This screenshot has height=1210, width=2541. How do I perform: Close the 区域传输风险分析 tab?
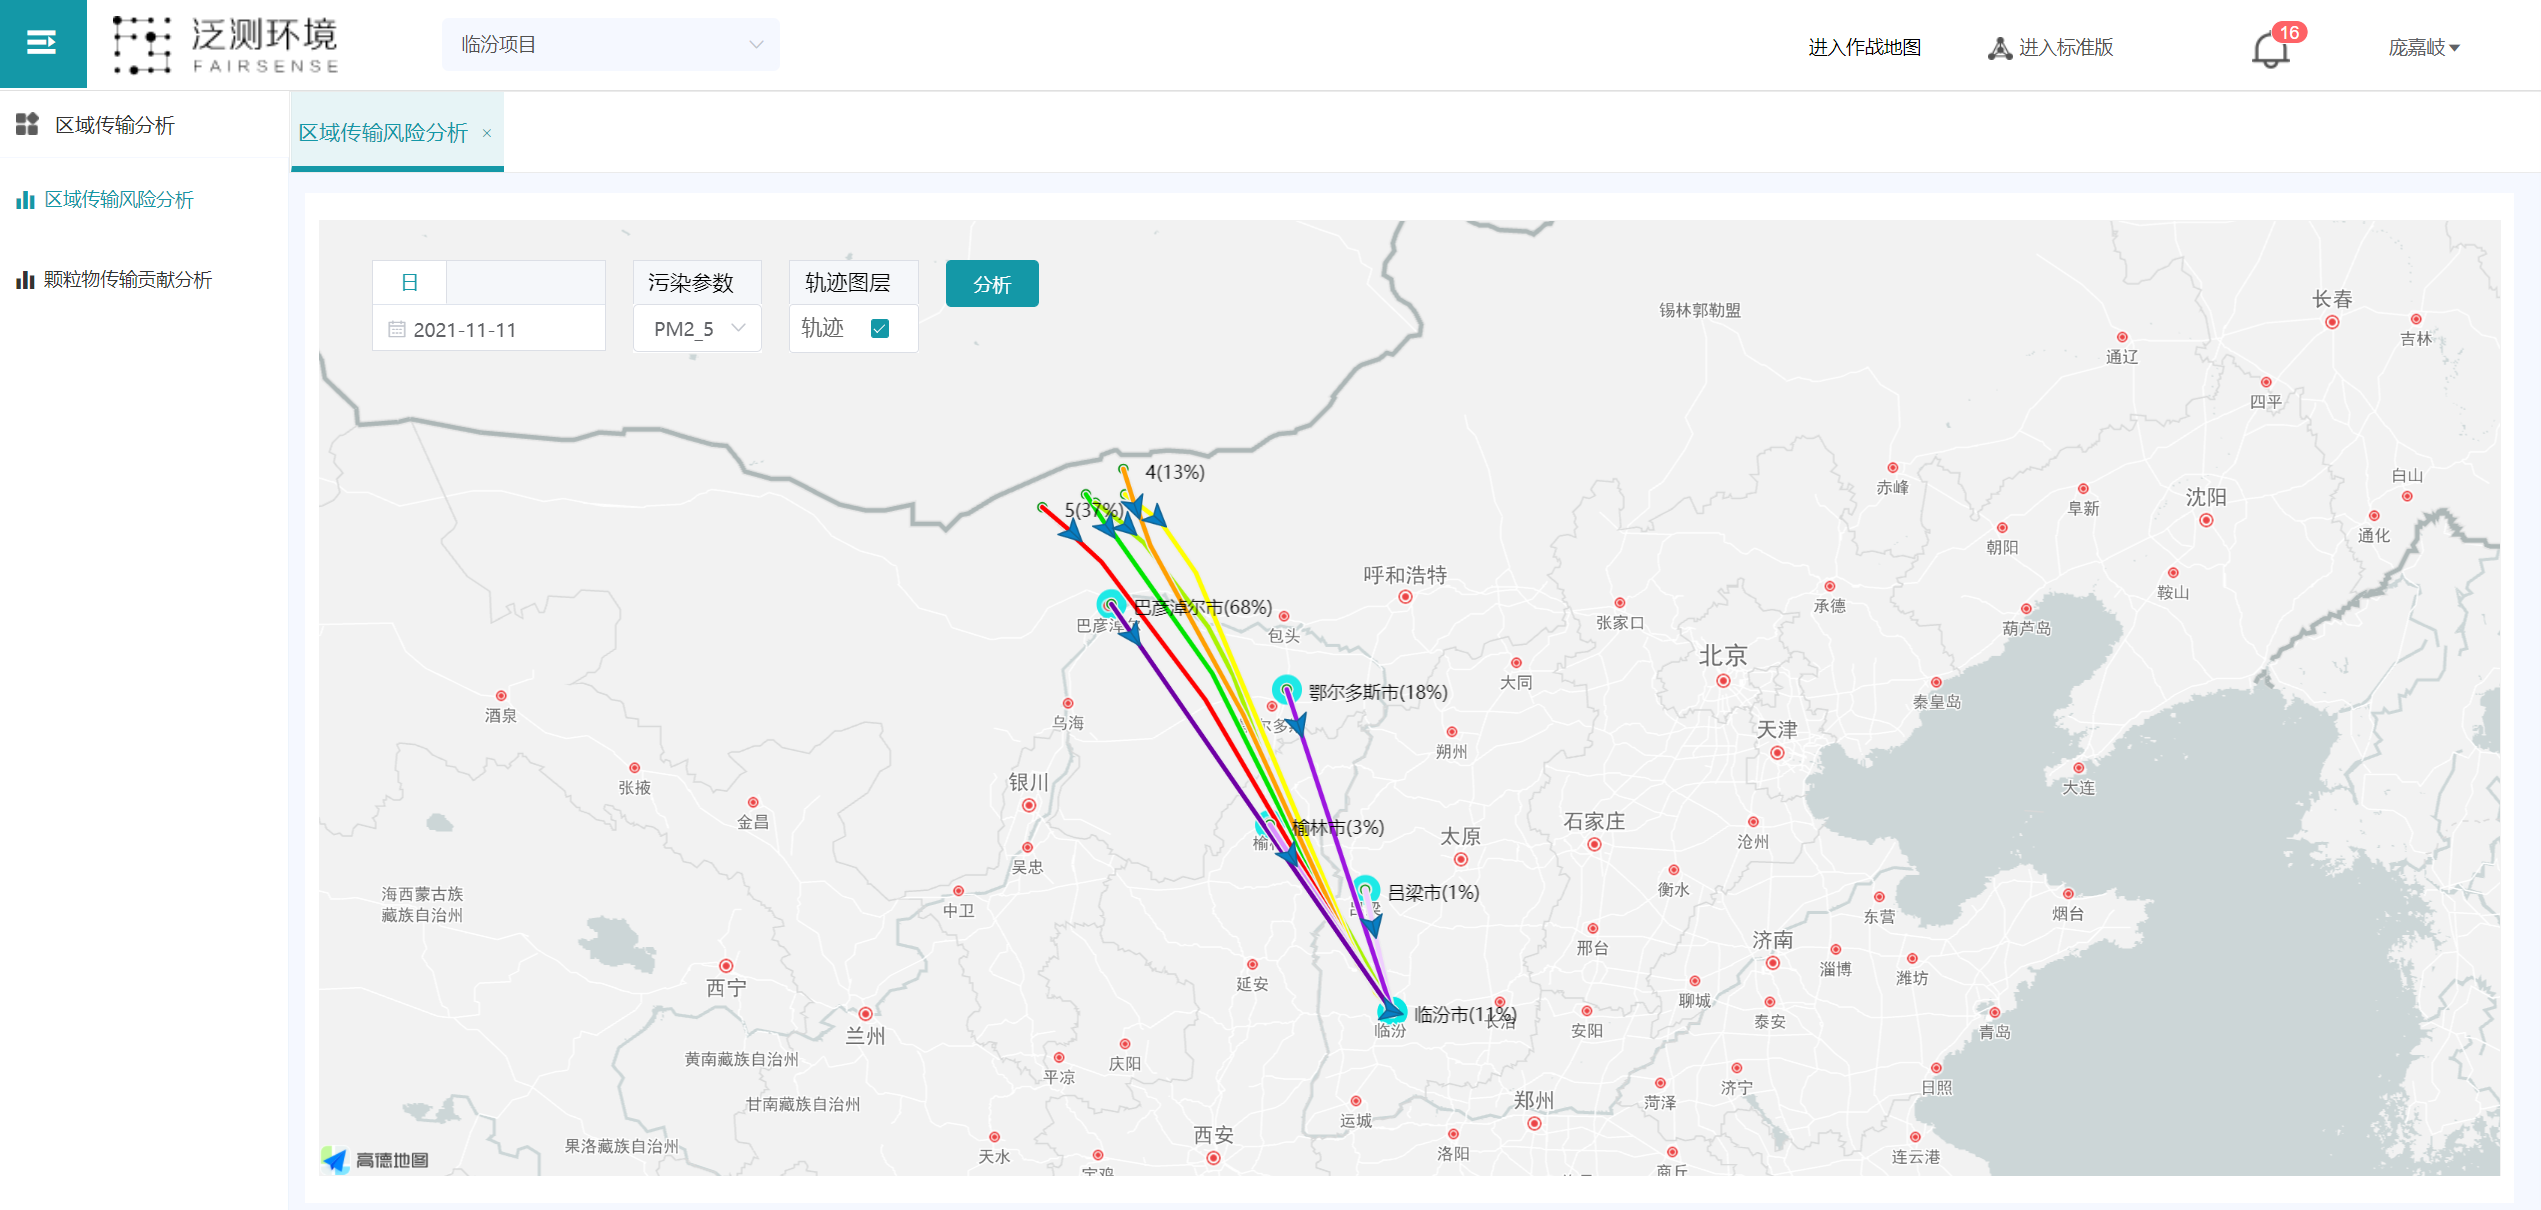pos(487,134)
